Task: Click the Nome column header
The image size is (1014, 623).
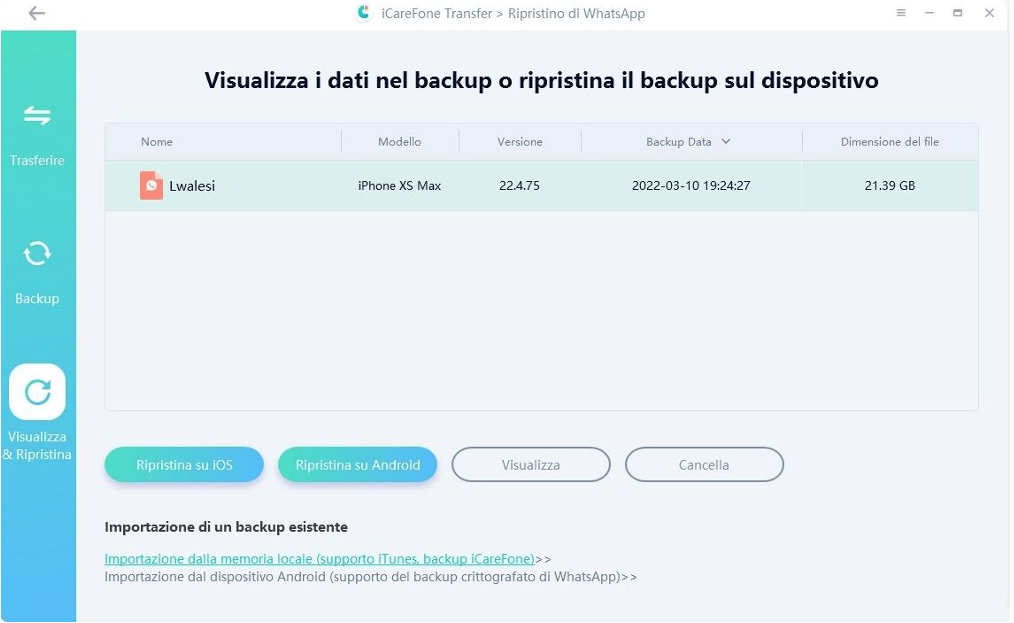Action: (x=156, y=142)
